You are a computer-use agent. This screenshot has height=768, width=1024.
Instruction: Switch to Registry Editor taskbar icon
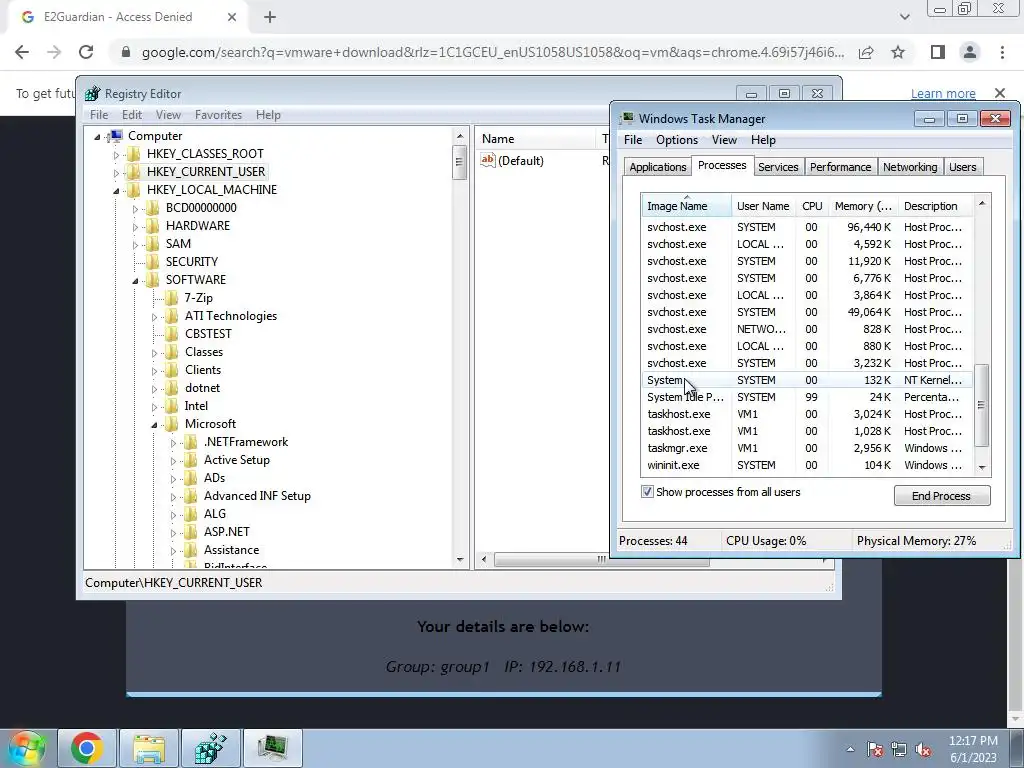click(211, 748)
